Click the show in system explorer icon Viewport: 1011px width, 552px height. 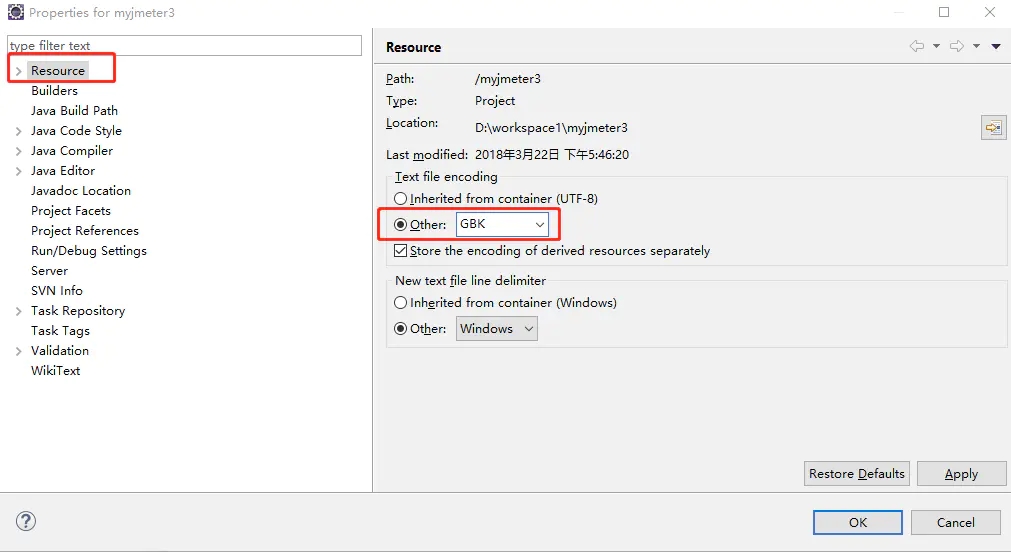[x=993, y=128]
